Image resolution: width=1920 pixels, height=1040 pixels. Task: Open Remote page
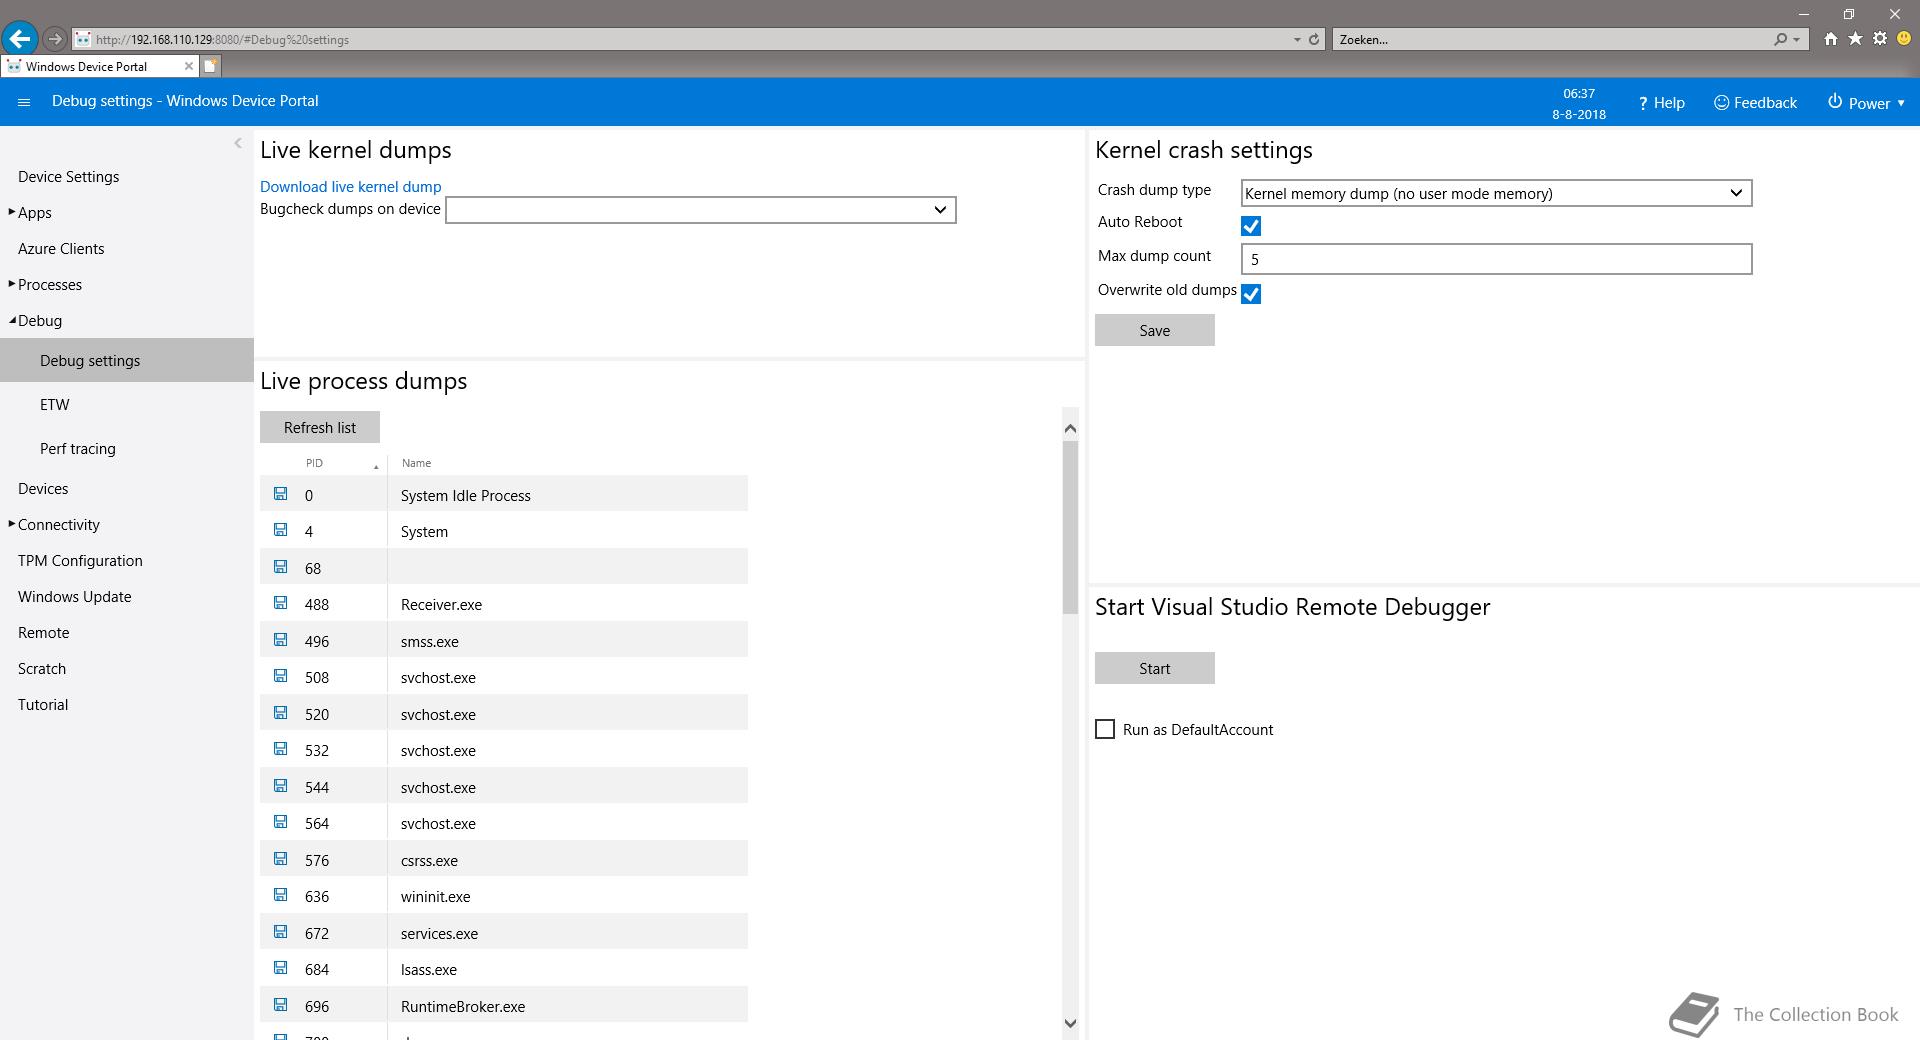[x=44, y=633]
